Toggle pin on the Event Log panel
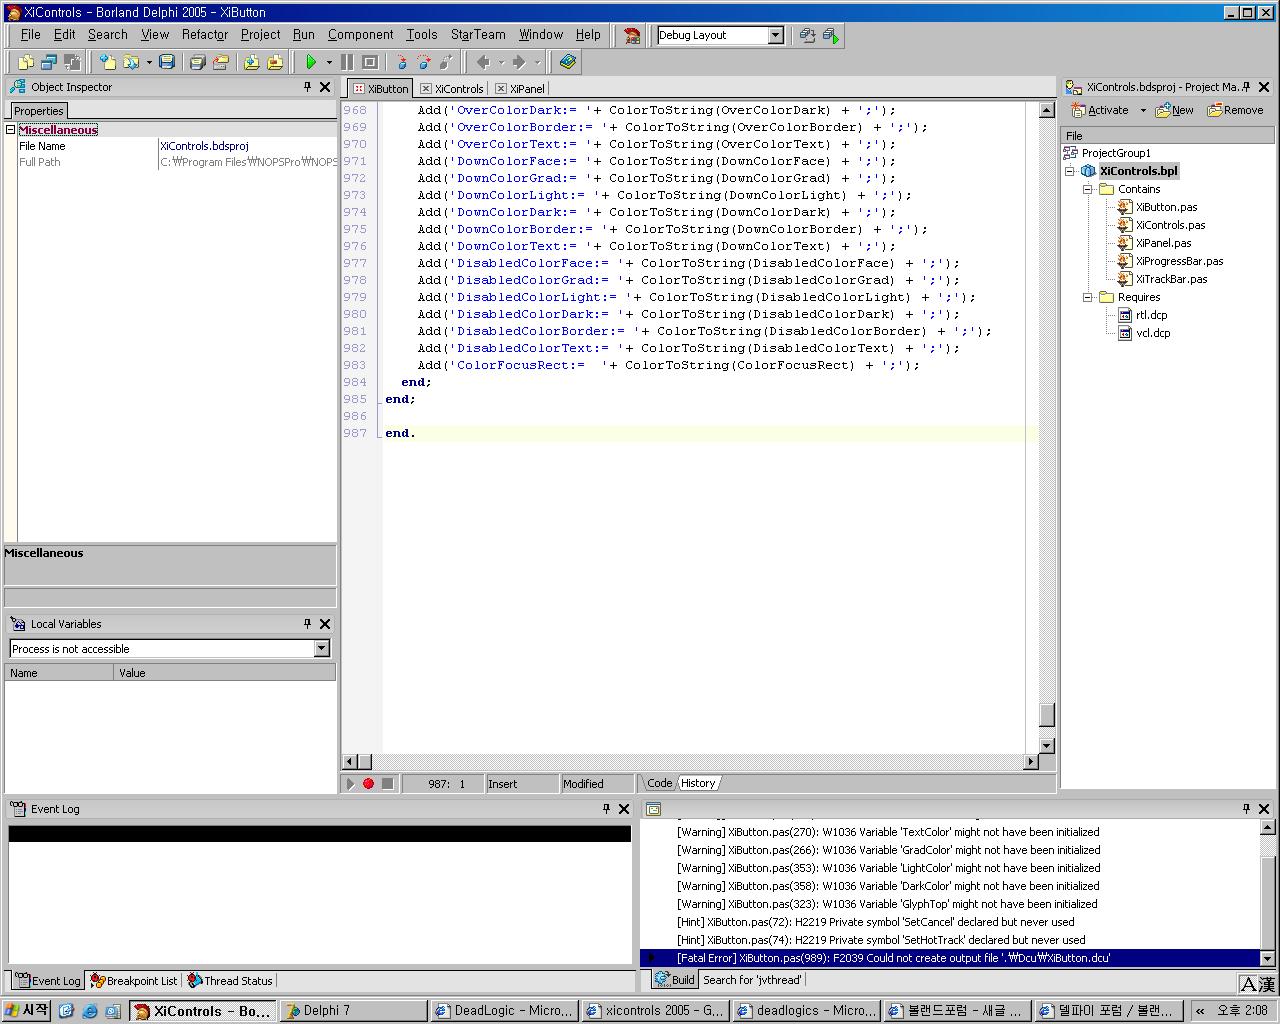 pyautogui.click(x=606, y=809)
